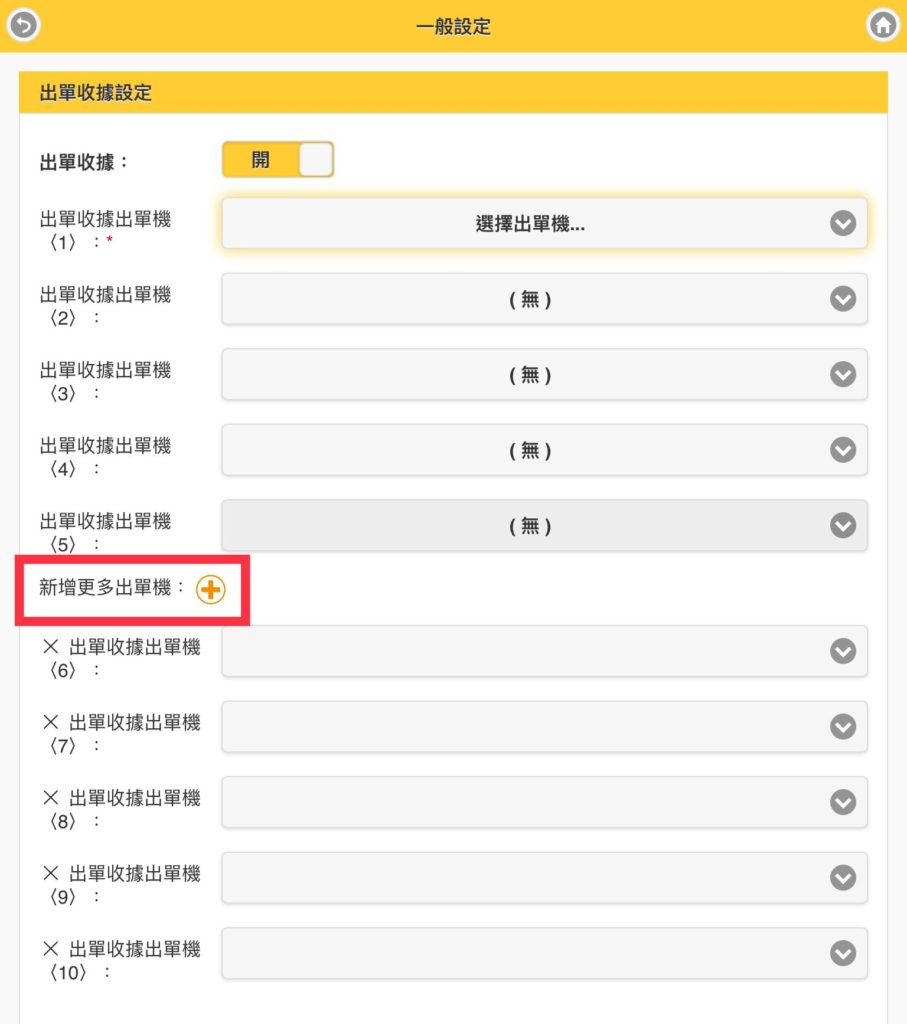Click chevron of printer 〈9〉 dropdown
The height and width of the screenshot is (1024, 907).
[843, 878]
